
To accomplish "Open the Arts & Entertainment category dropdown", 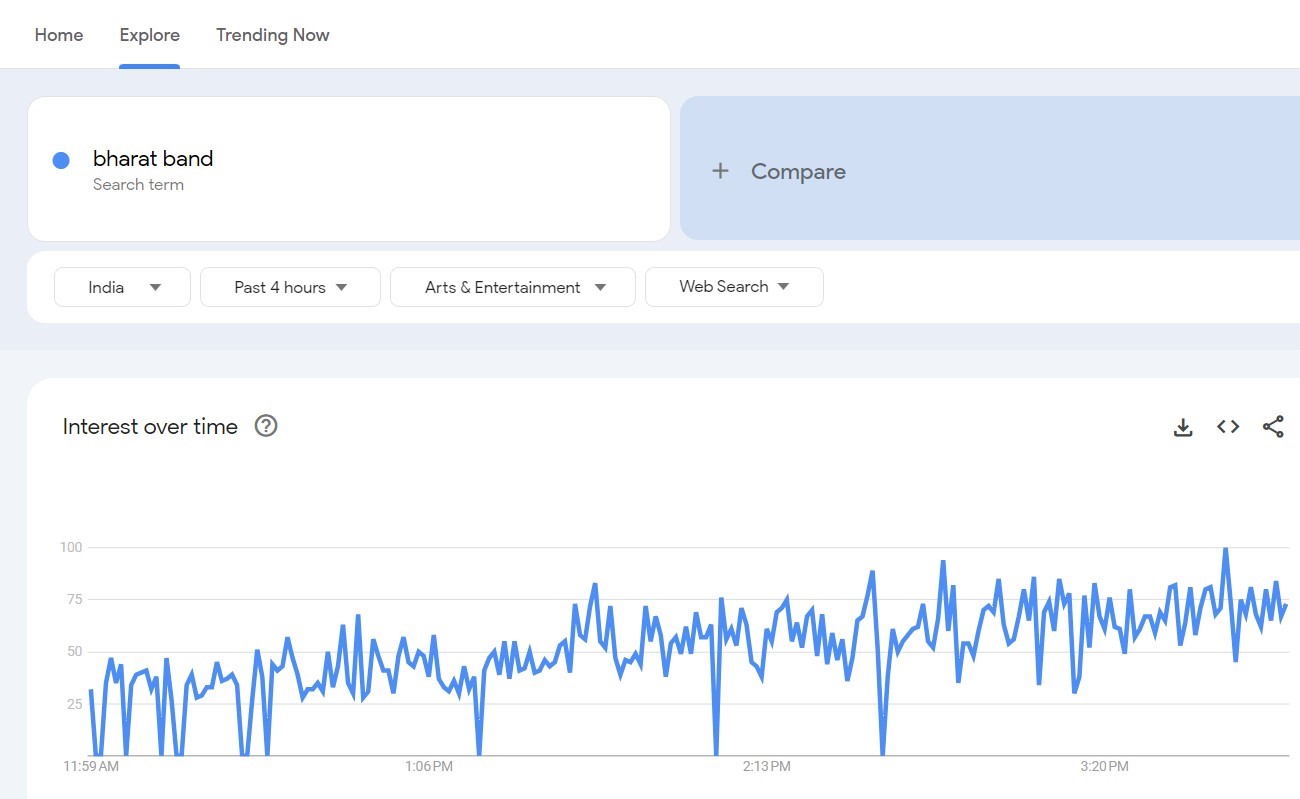I will click(513, 287).
